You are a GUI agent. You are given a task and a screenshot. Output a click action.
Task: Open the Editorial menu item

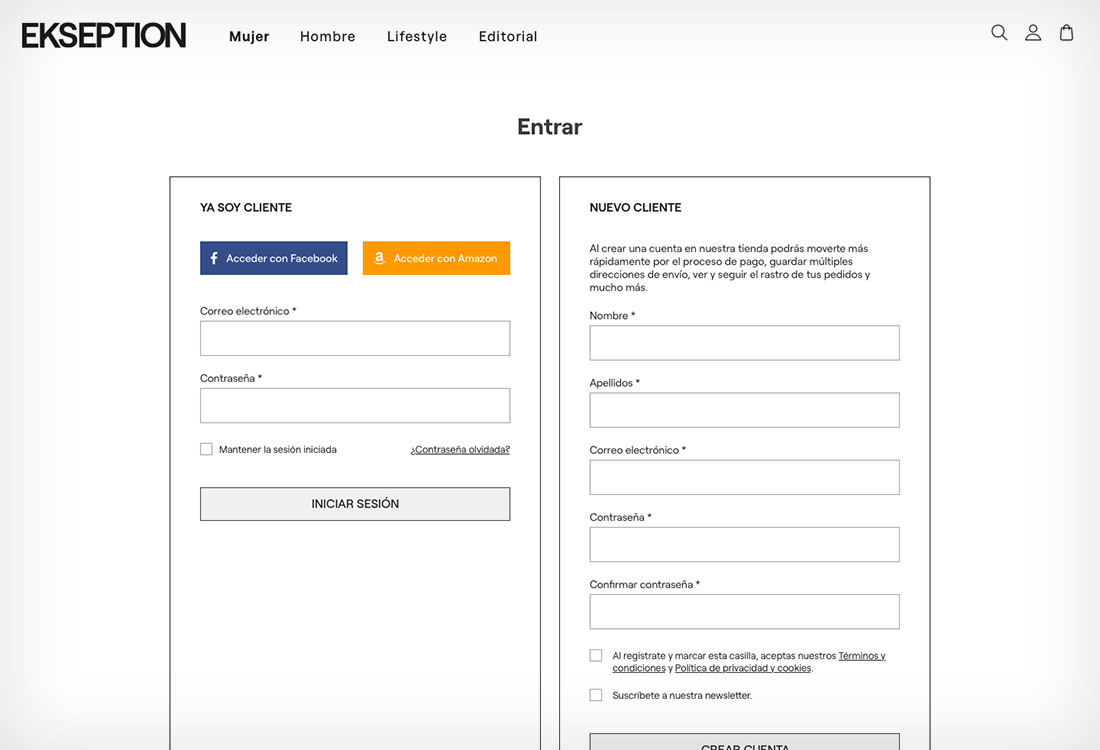[508, 37]
